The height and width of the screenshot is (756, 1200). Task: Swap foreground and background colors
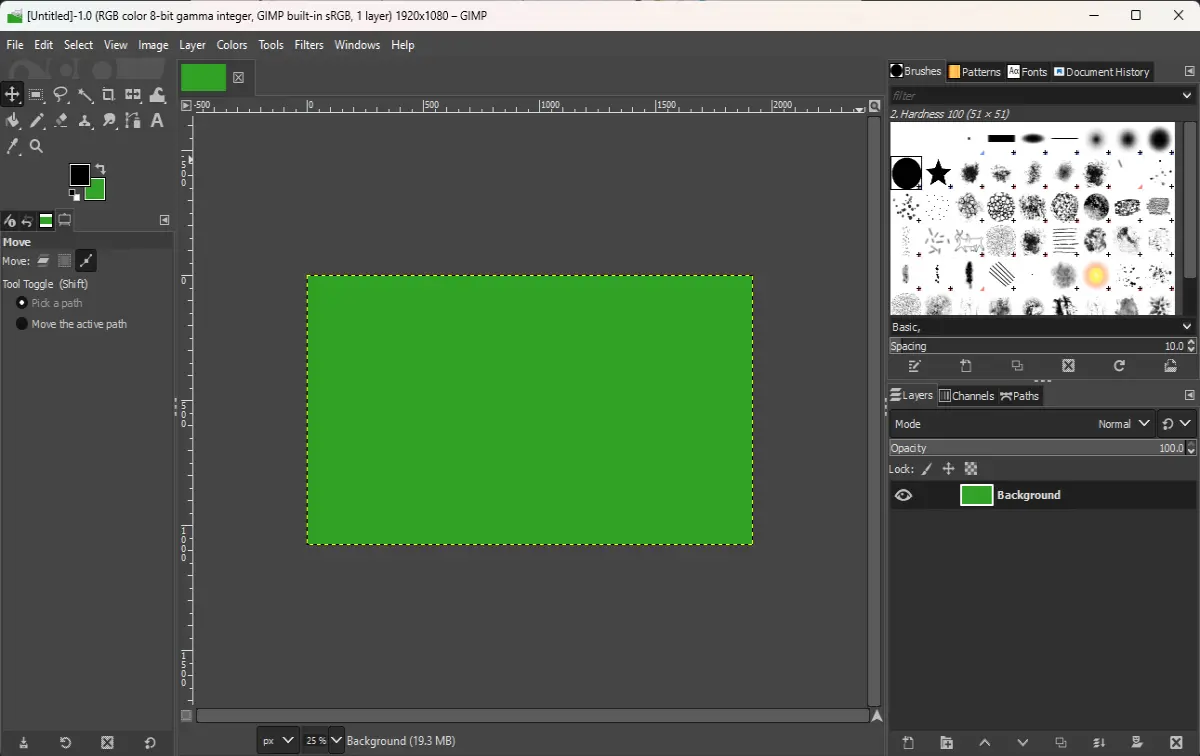100,169
